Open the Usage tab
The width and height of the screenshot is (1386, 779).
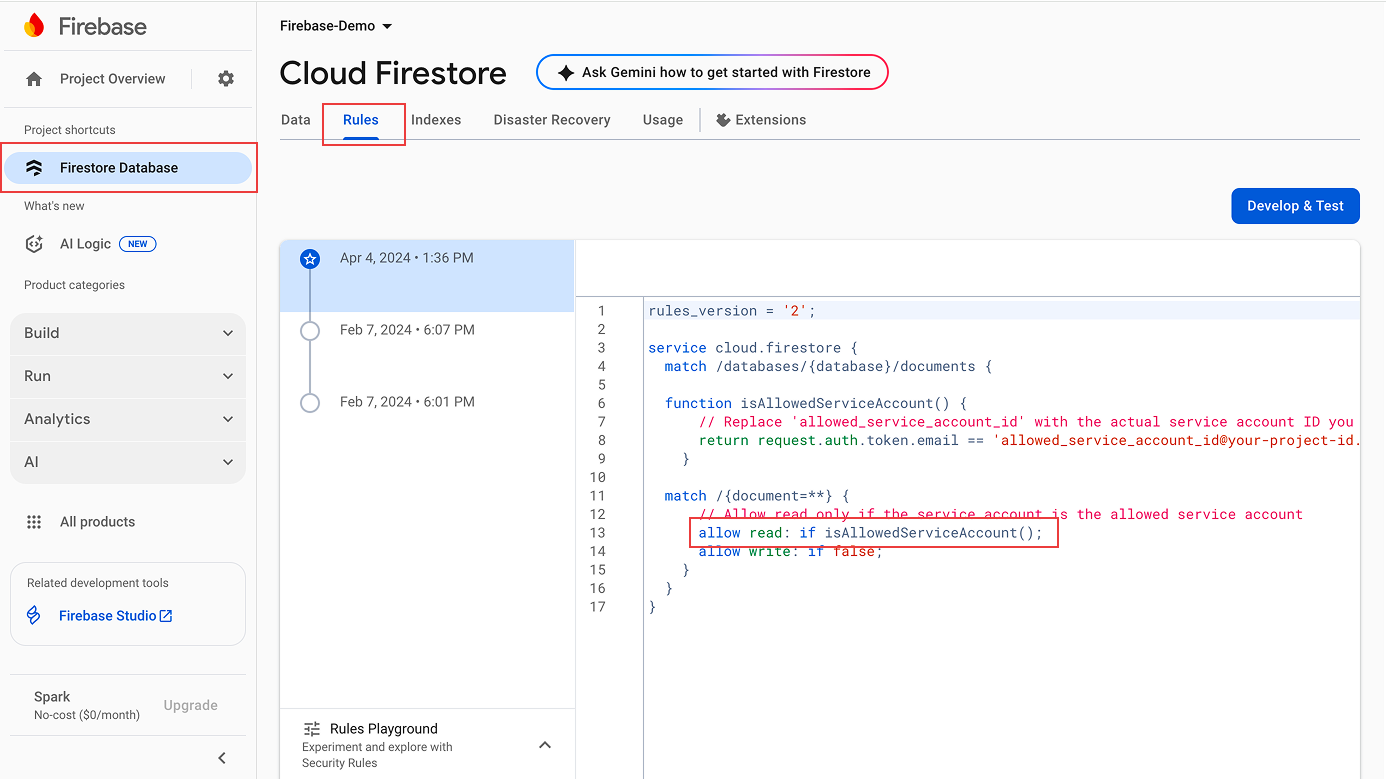click(x=663, y=120)
